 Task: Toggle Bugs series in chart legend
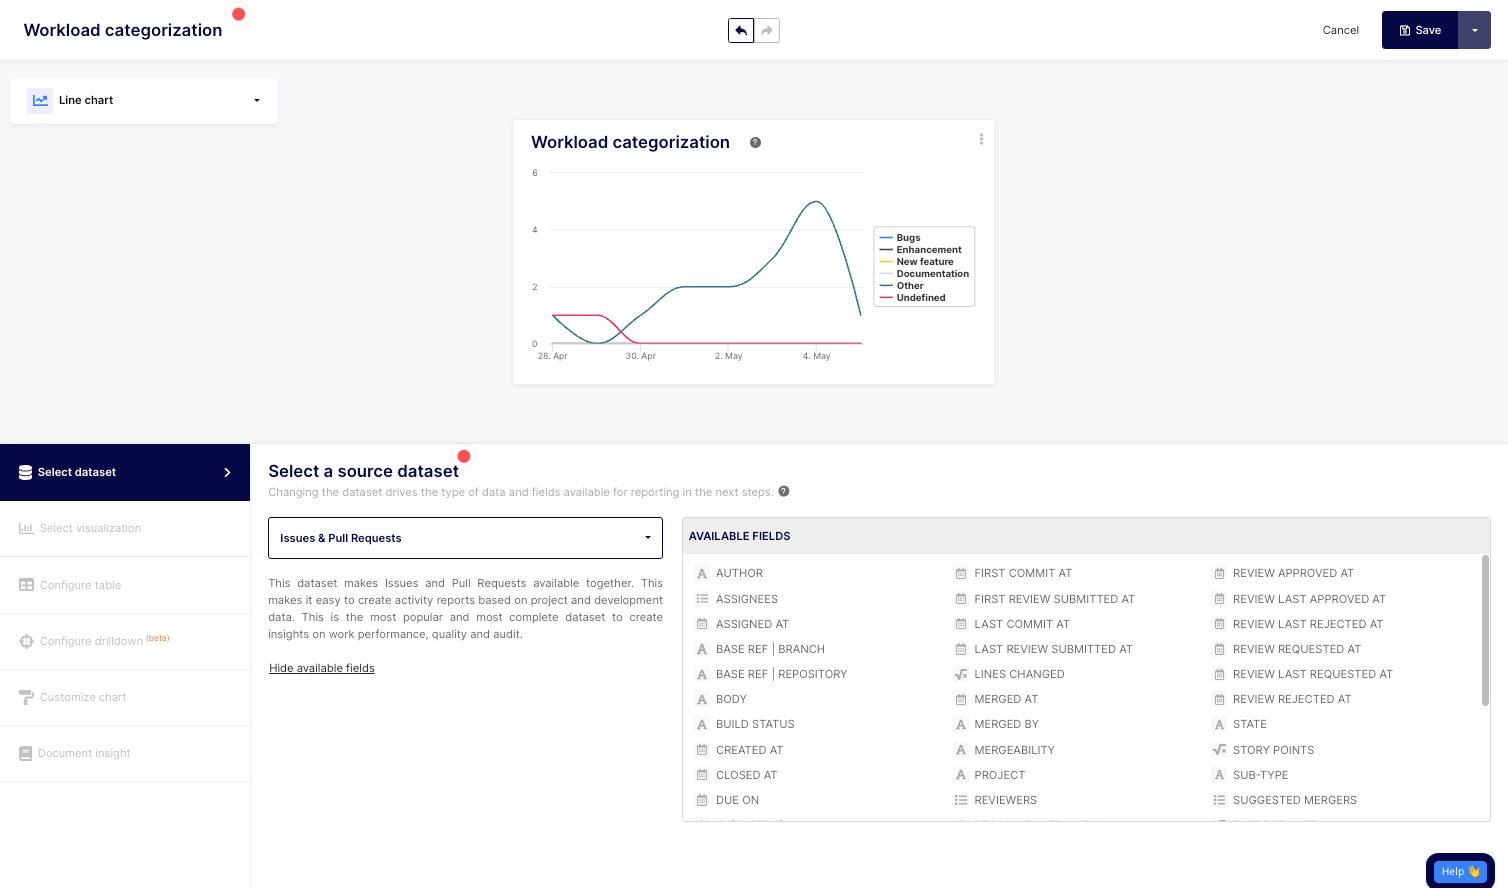(x=908, y=238)
